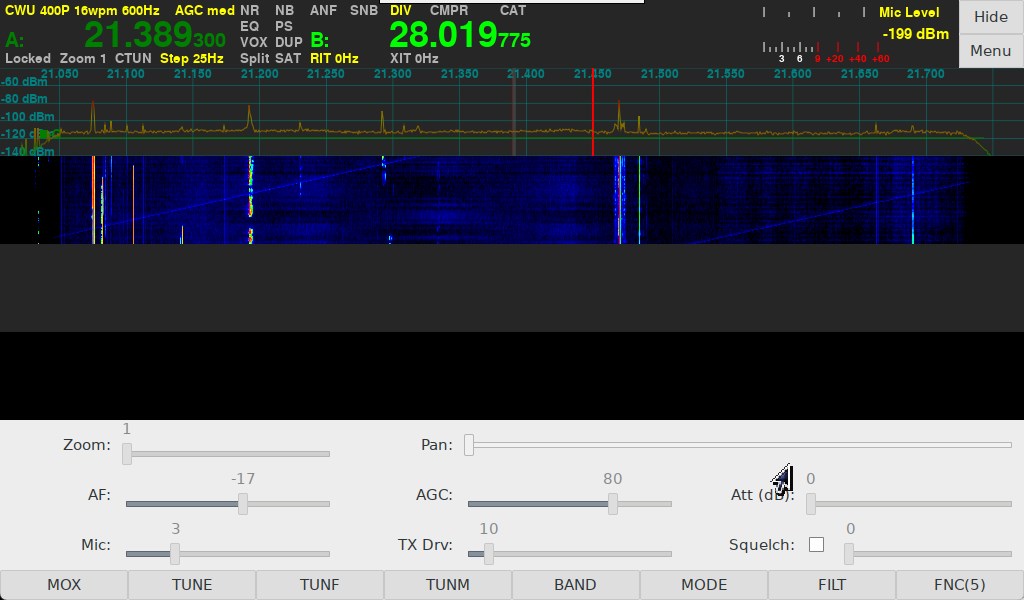Click the 21.500 frequency scale label
Screen dimensions: 1024x600
660,74
